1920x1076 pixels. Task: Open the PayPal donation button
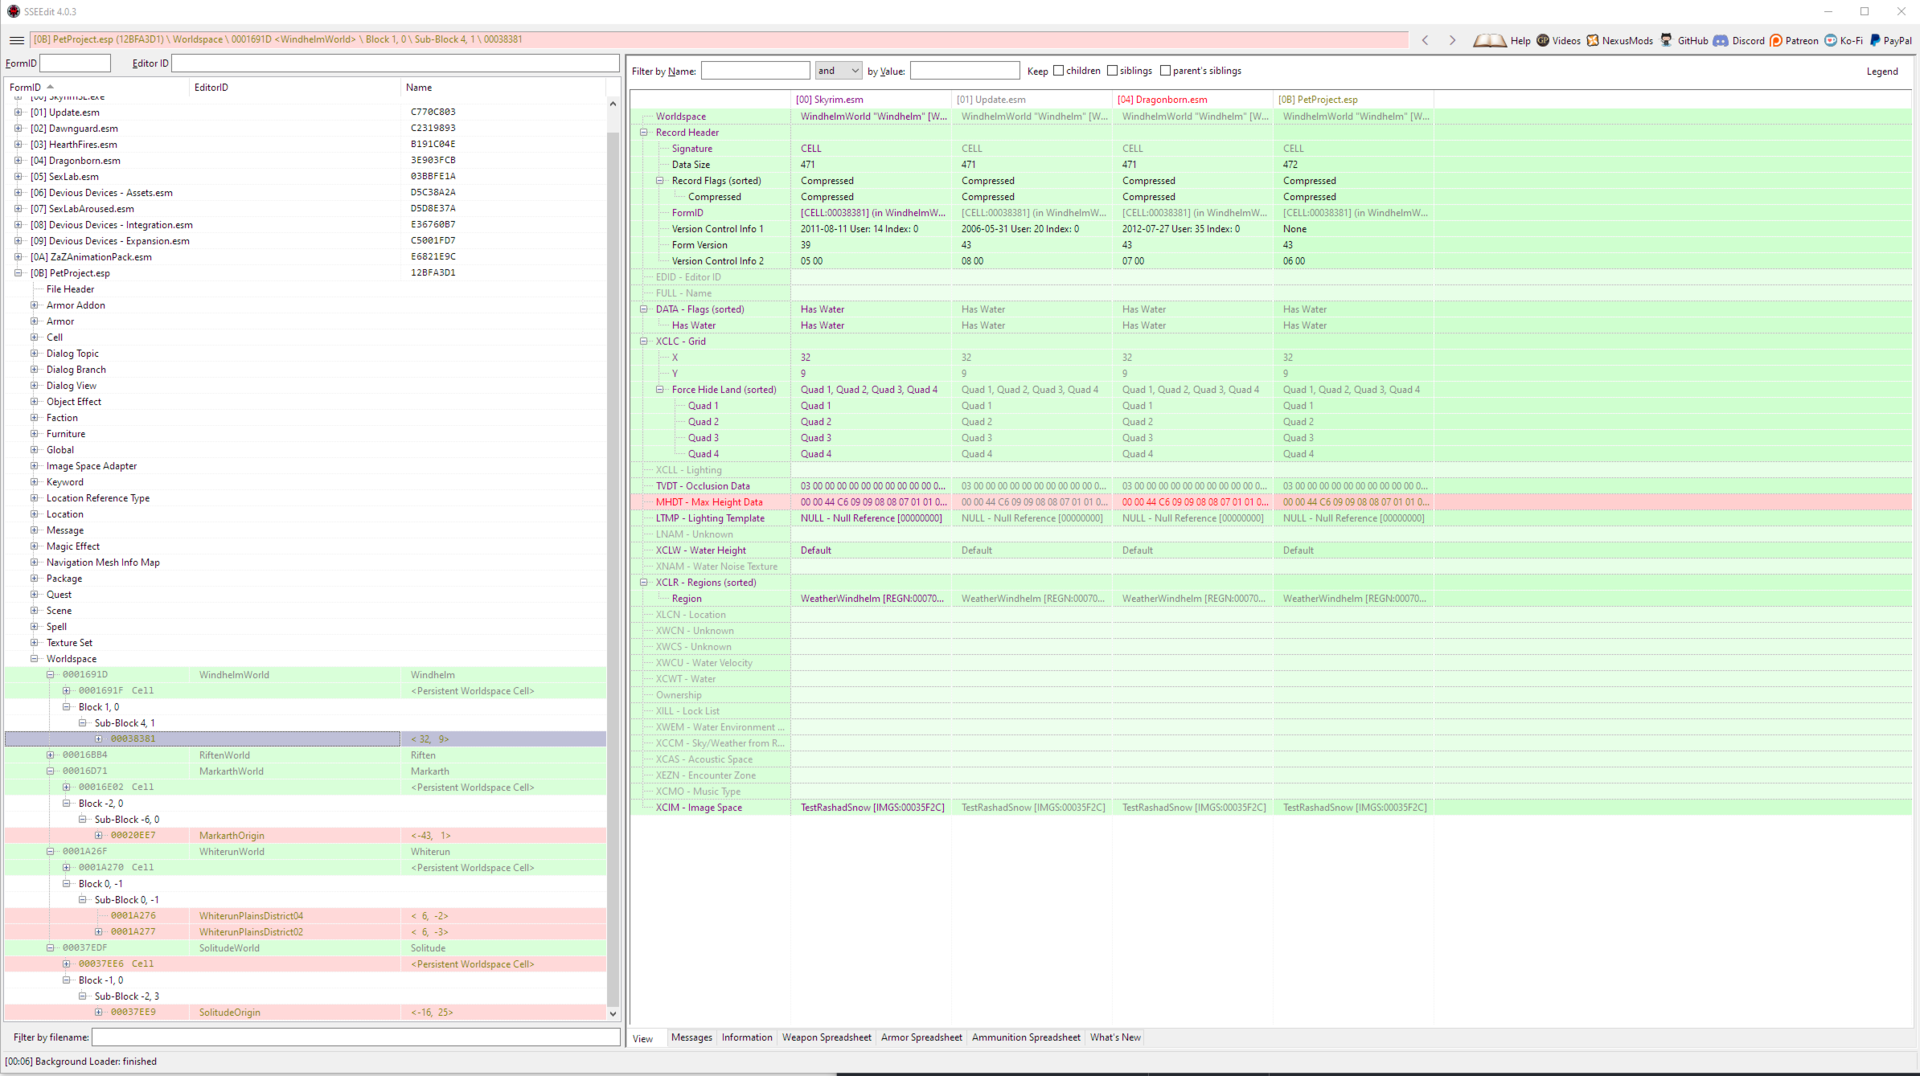1890,40
